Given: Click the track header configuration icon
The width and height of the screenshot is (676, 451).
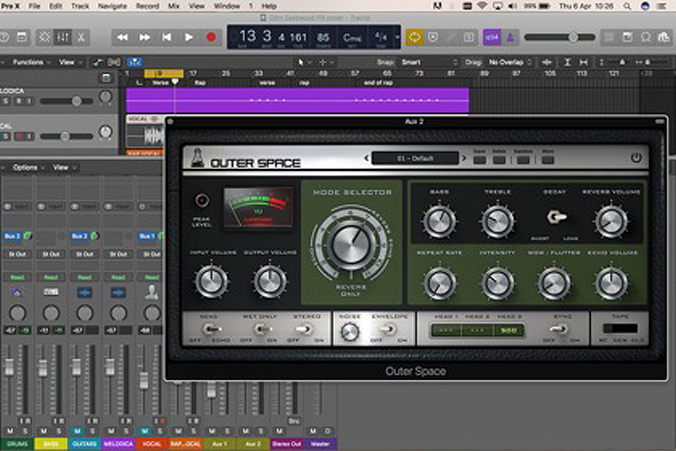Looking at the screenshot, I should point(106,78).
